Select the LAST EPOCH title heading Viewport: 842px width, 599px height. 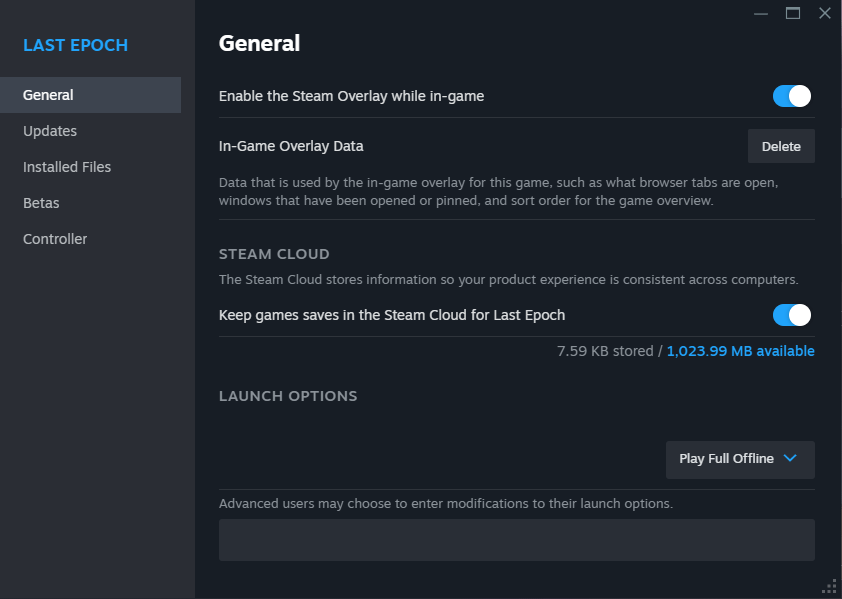pos(75,45)
